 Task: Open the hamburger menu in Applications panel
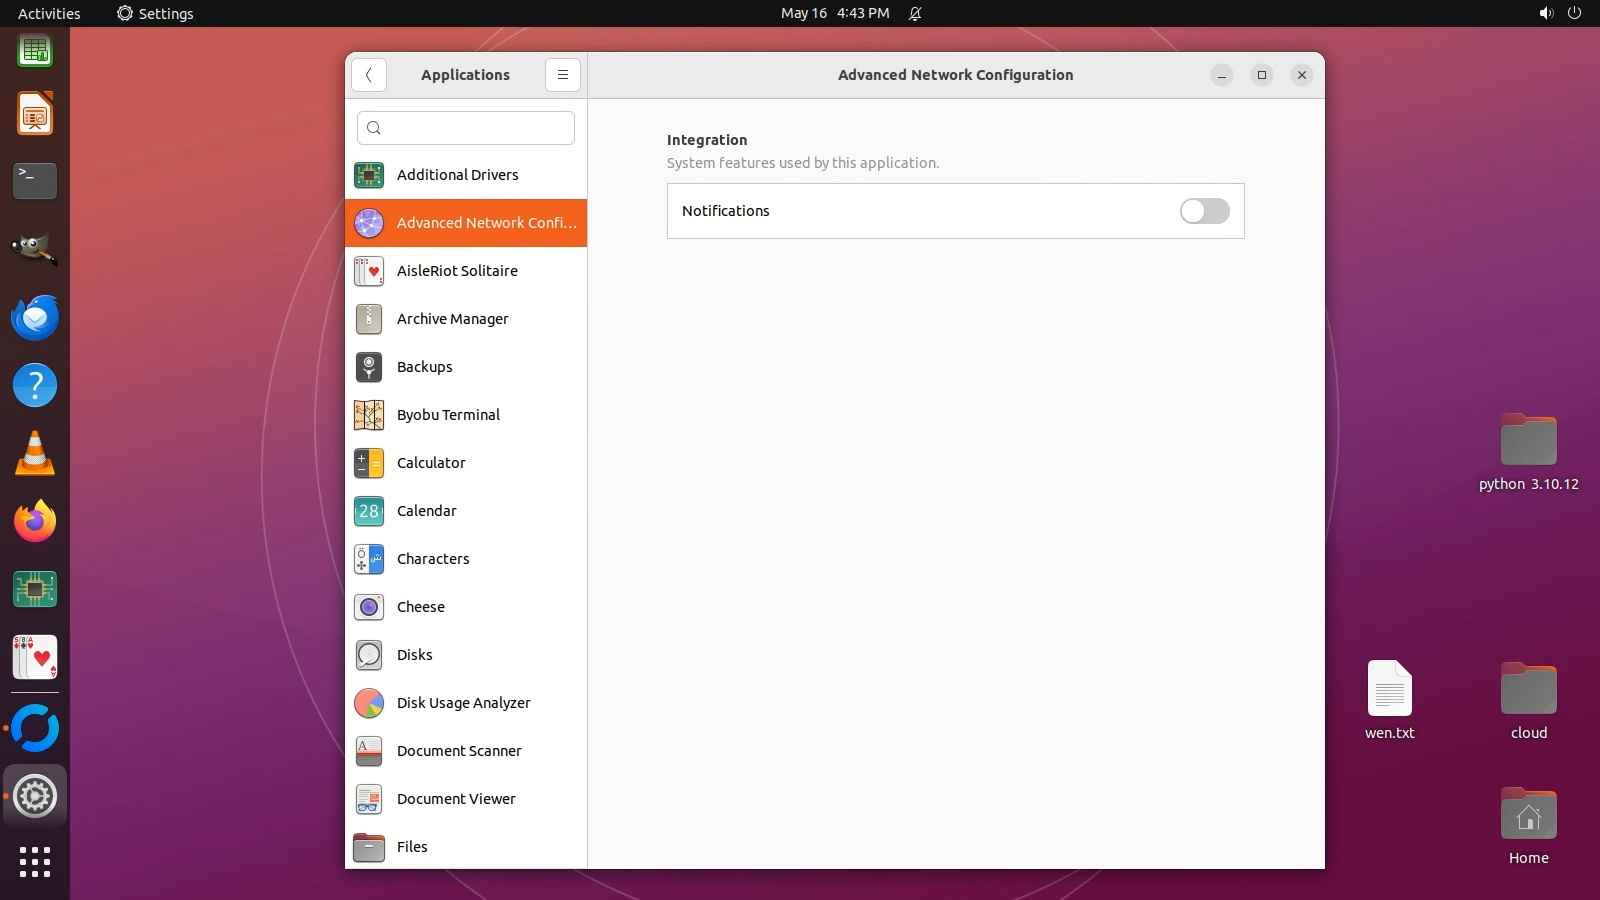563,75
